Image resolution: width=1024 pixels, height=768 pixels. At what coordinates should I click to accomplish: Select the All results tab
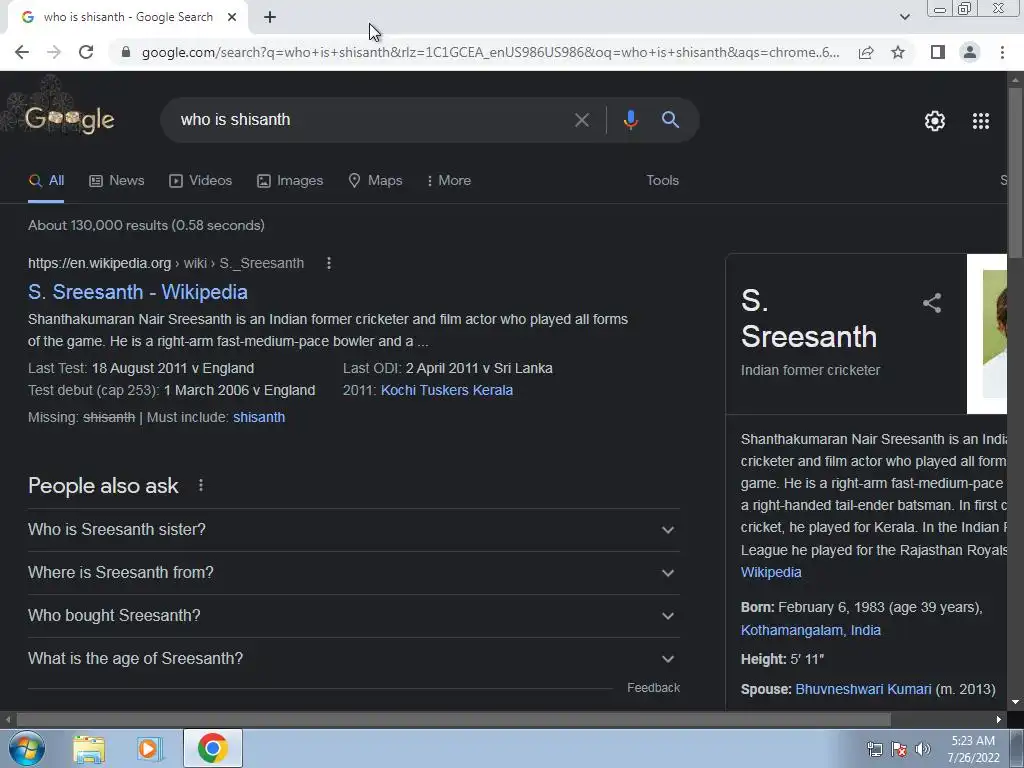point(46,181)
